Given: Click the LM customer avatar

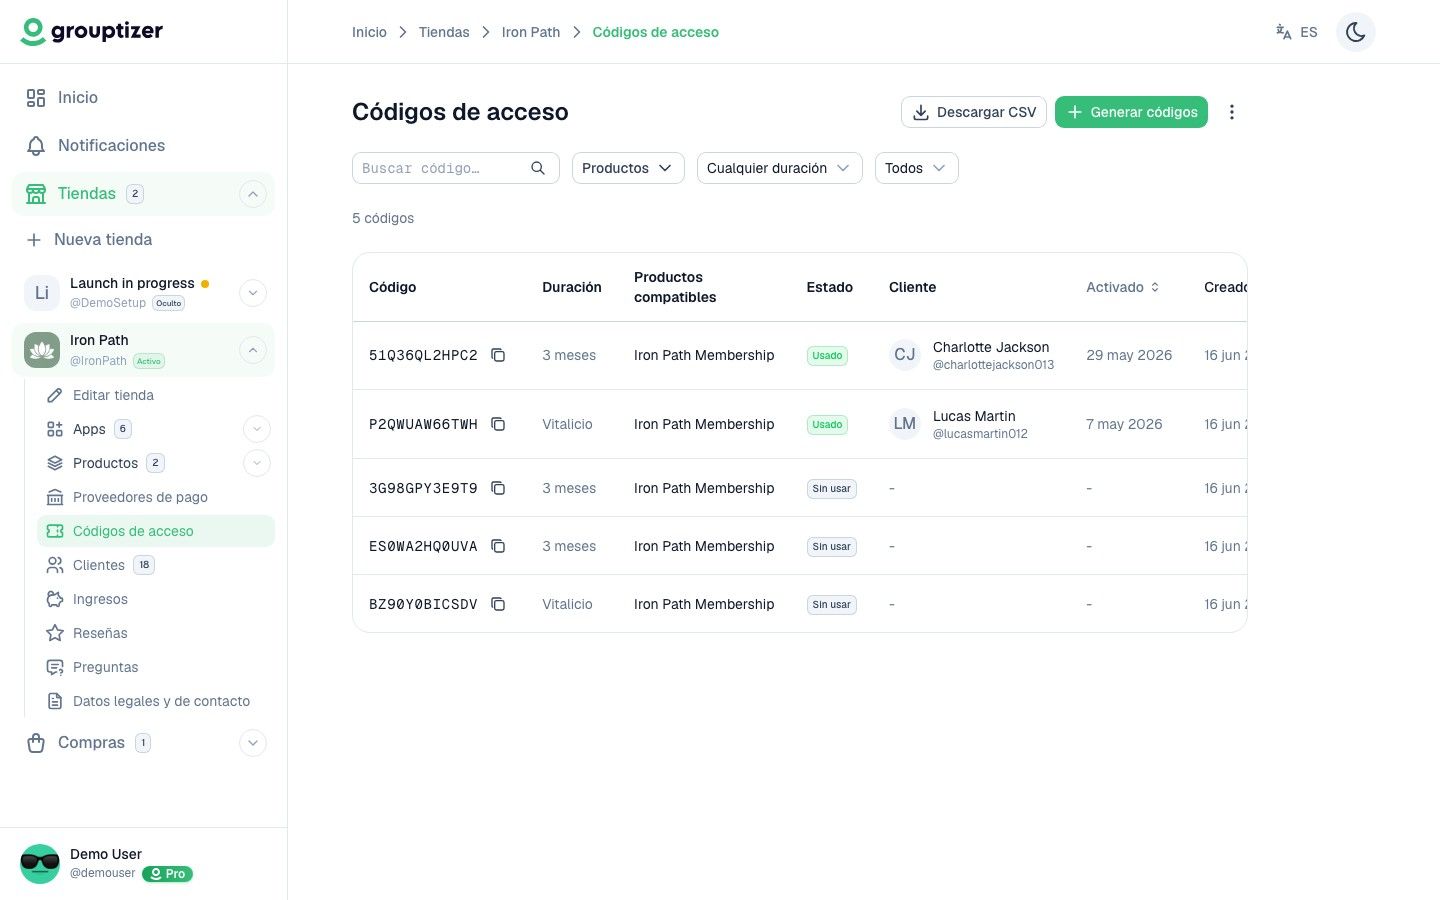Looking at the screenshot, I should tap(905, 424).
